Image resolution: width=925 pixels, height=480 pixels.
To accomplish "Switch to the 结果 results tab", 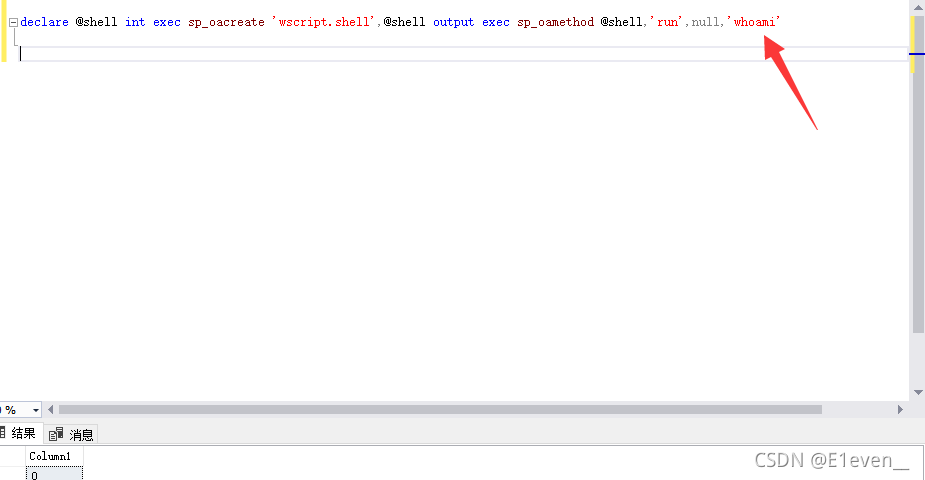I will [x=19, y=433].
